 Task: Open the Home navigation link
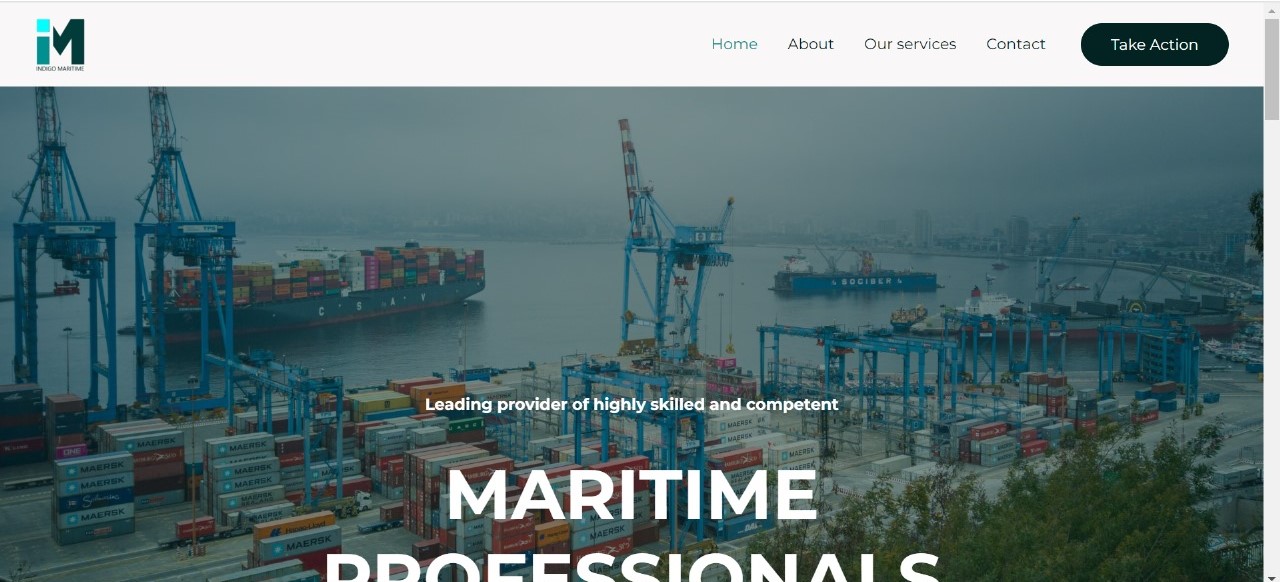point(734,44)
